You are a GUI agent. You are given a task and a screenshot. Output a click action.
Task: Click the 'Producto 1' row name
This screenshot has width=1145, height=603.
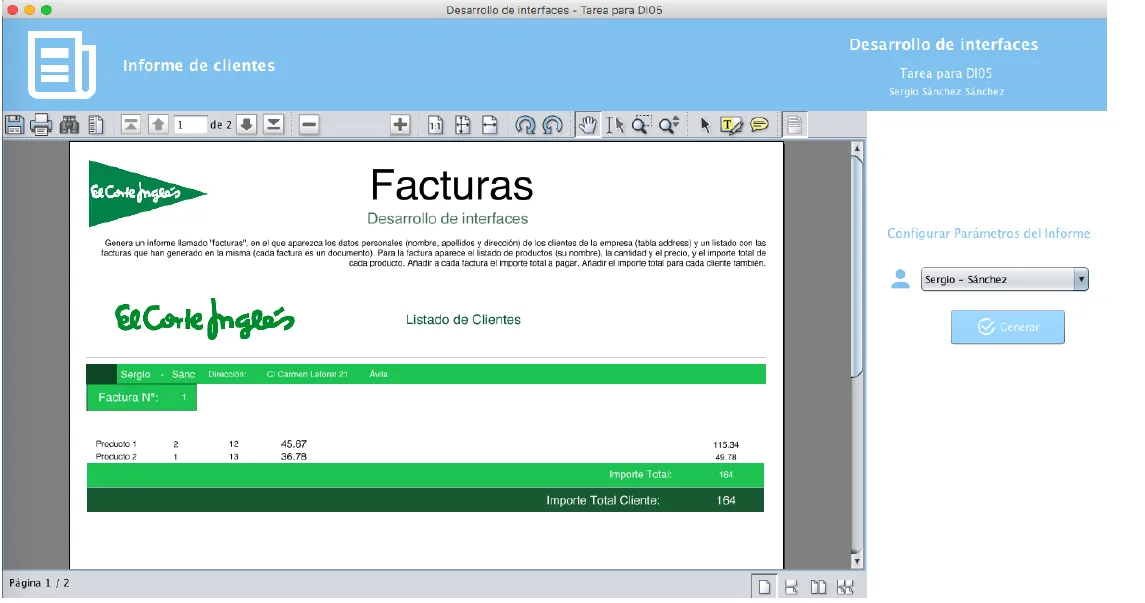[116, 444]
